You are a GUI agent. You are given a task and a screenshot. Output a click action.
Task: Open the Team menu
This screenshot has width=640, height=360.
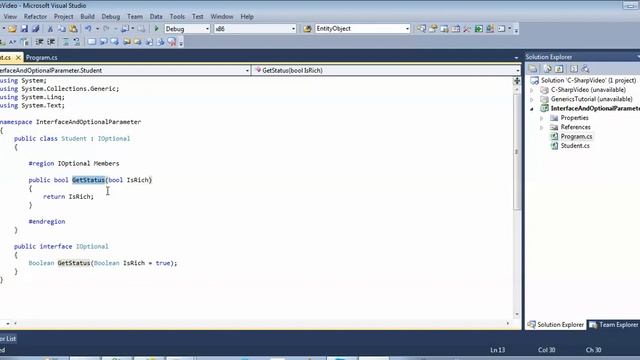point(135,17)
